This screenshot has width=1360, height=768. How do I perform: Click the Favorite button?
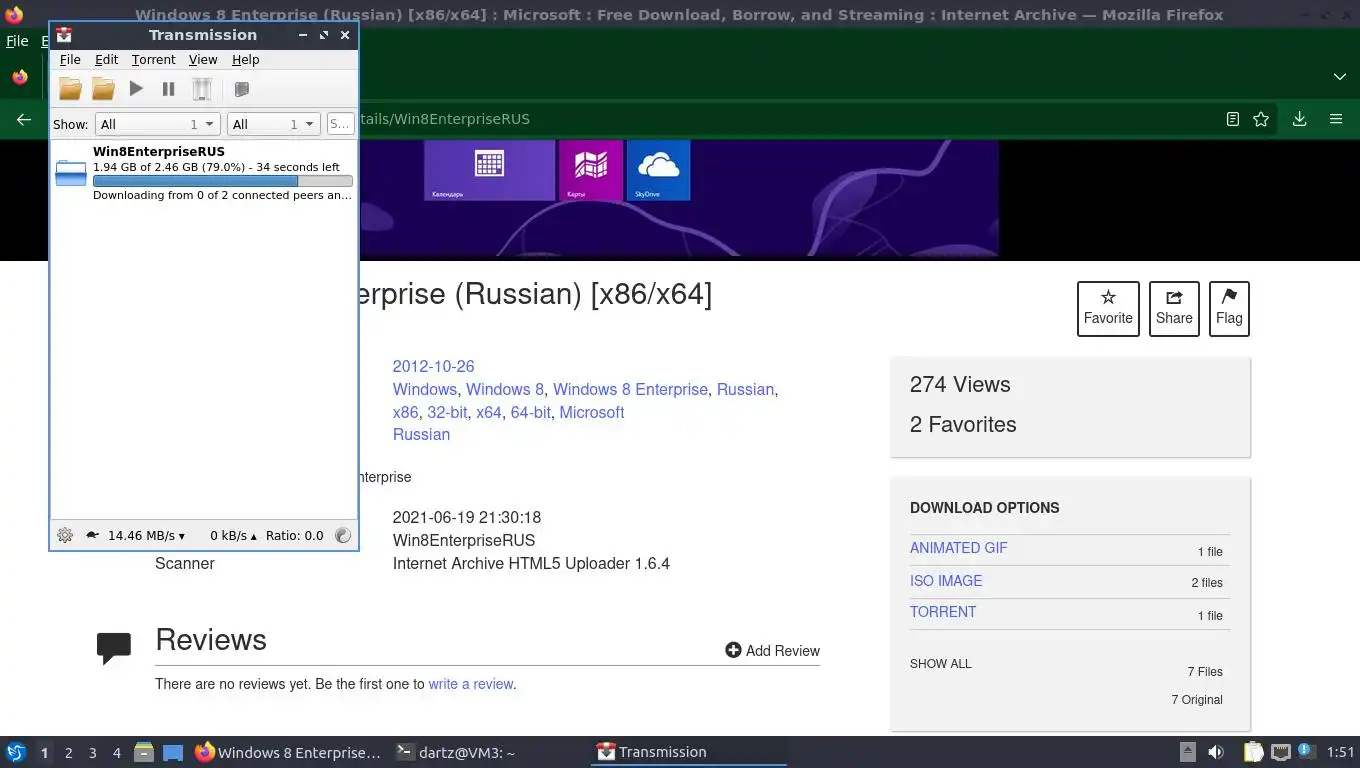click(x=1108, y=308)
